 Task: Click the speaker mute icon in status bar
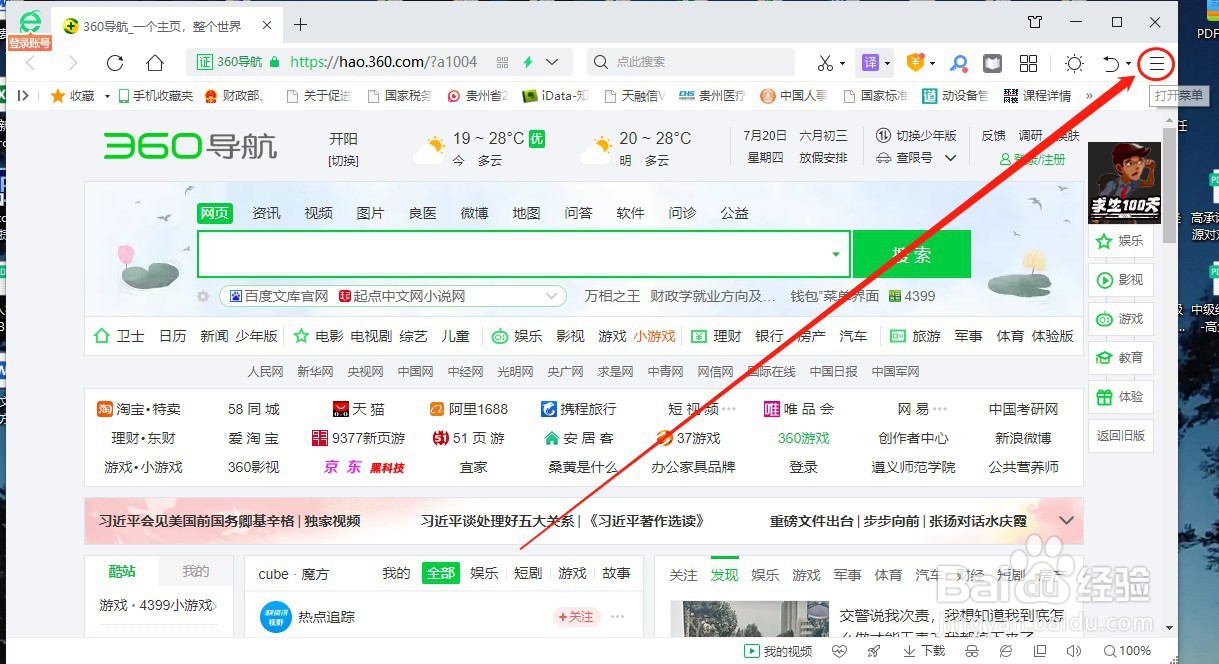[x=1071, y=651]
